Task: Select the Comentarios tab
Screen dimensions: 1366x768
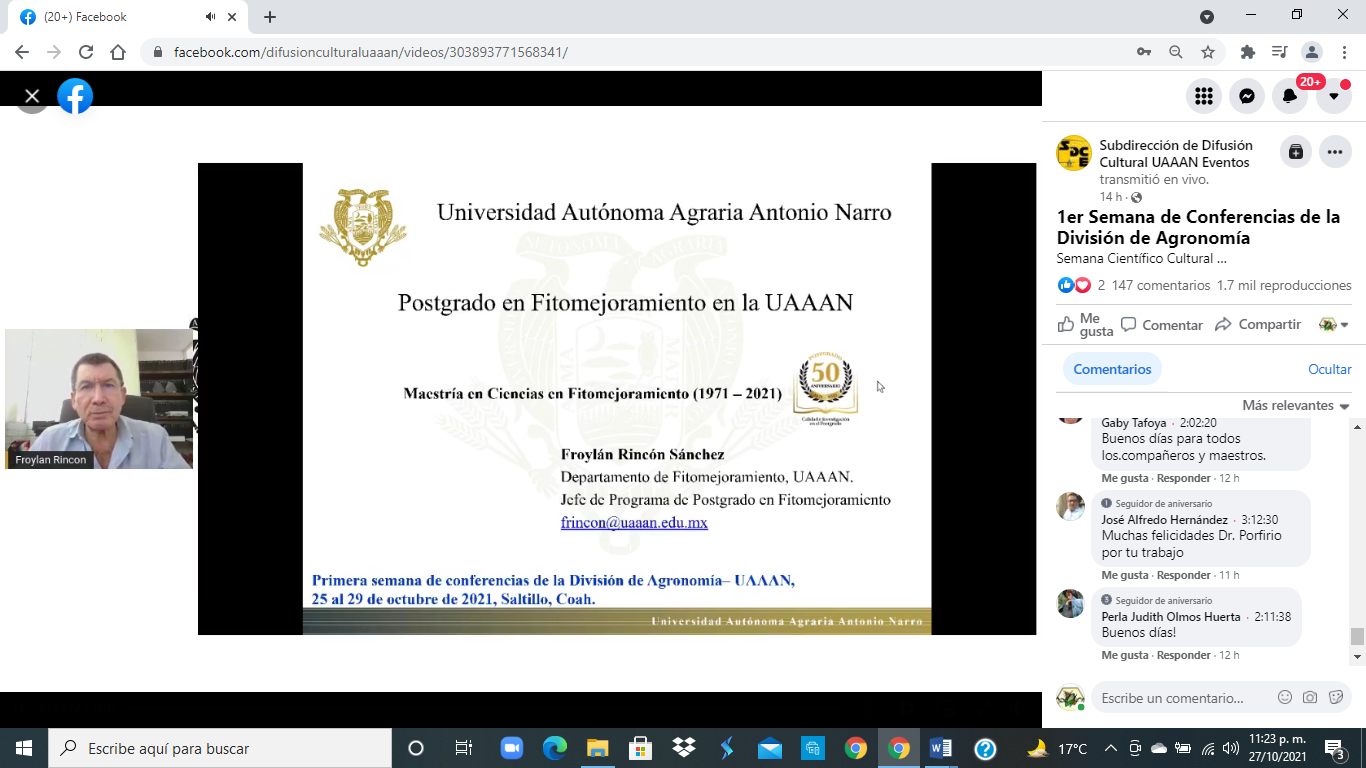Action: click(1112, 369)
